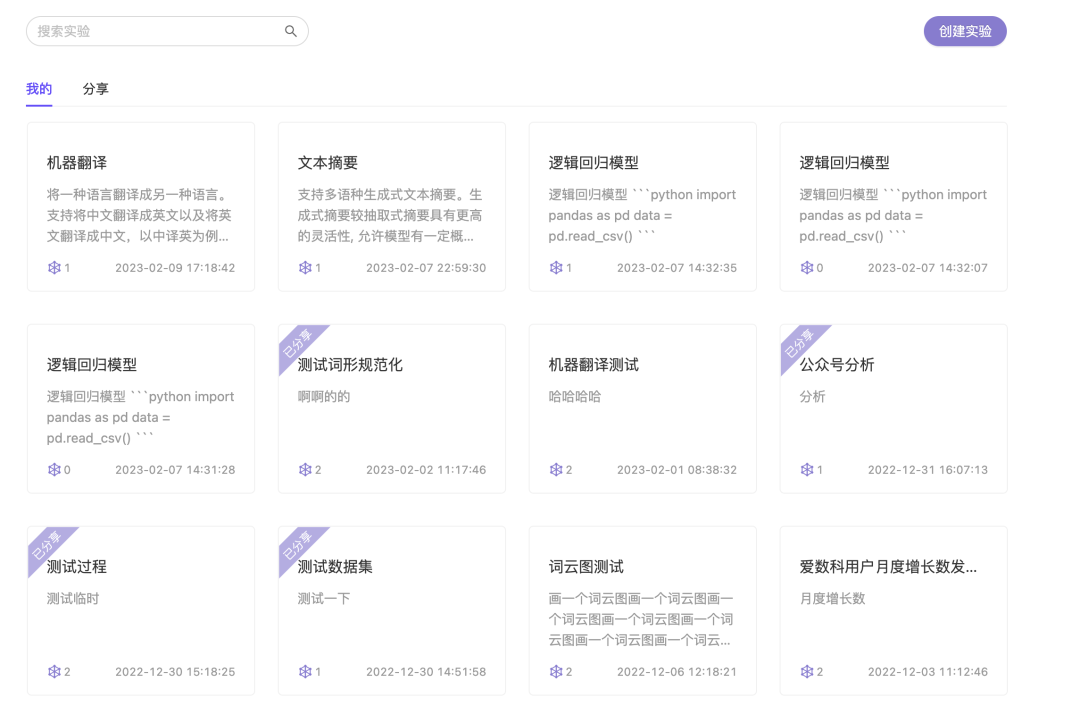Click the model icon on 测试词形规范化 card
Image resolution: width=1080 pixels, height=706 pixels.
[x=305, y=469]
